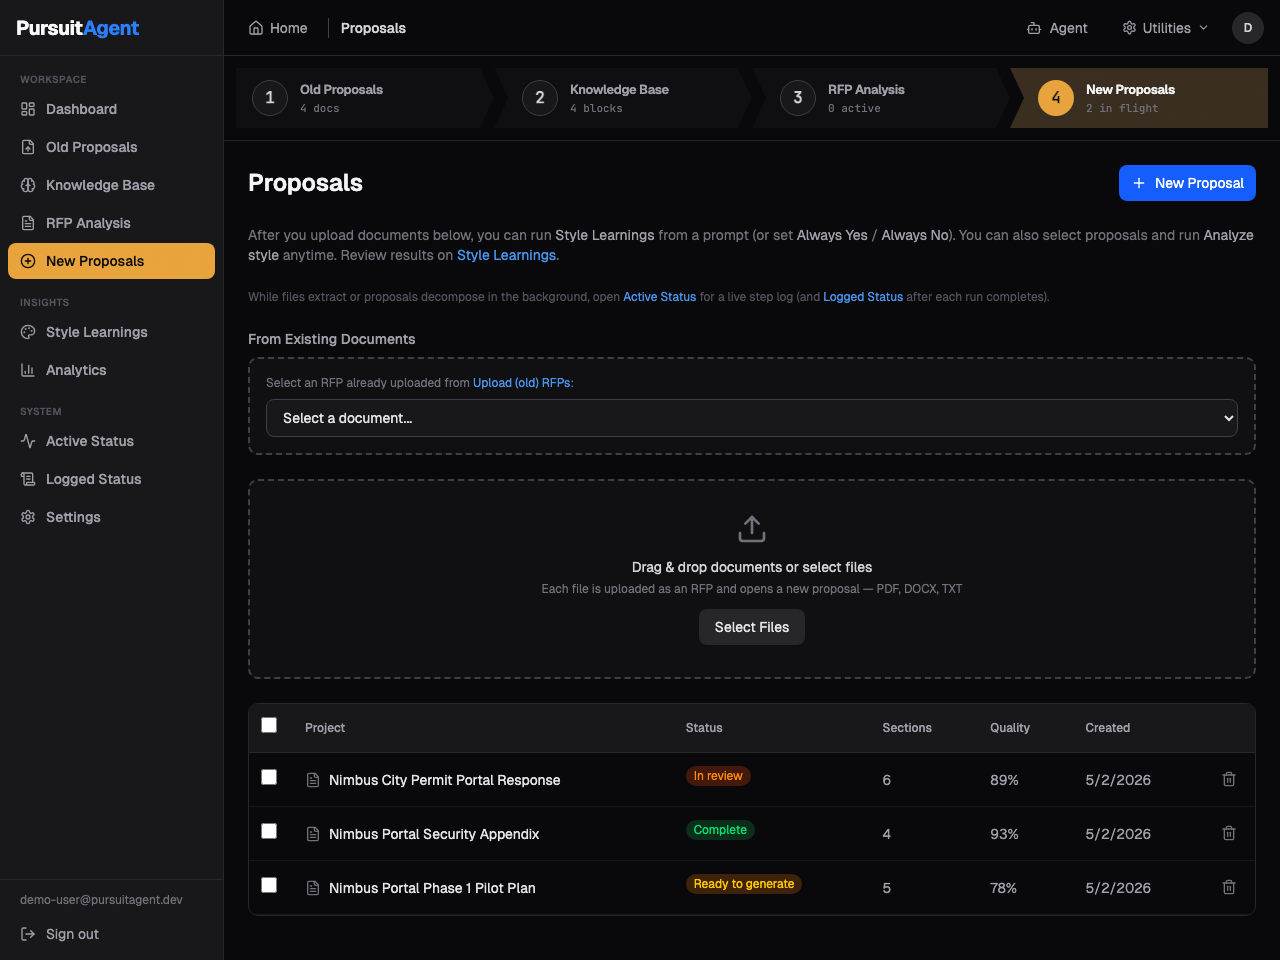
Task: Click the Select Files button
Action: 752,627
